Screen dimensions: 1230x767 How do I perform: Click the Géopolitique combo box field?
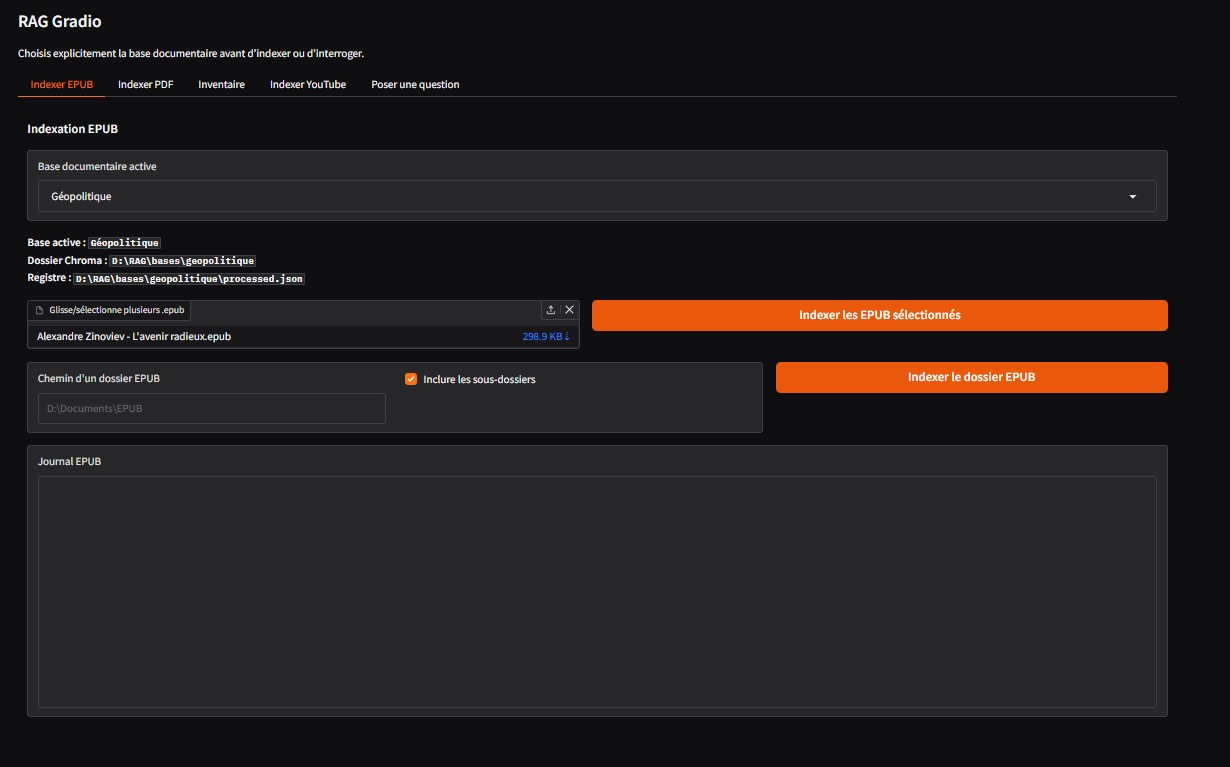(597, 196)
